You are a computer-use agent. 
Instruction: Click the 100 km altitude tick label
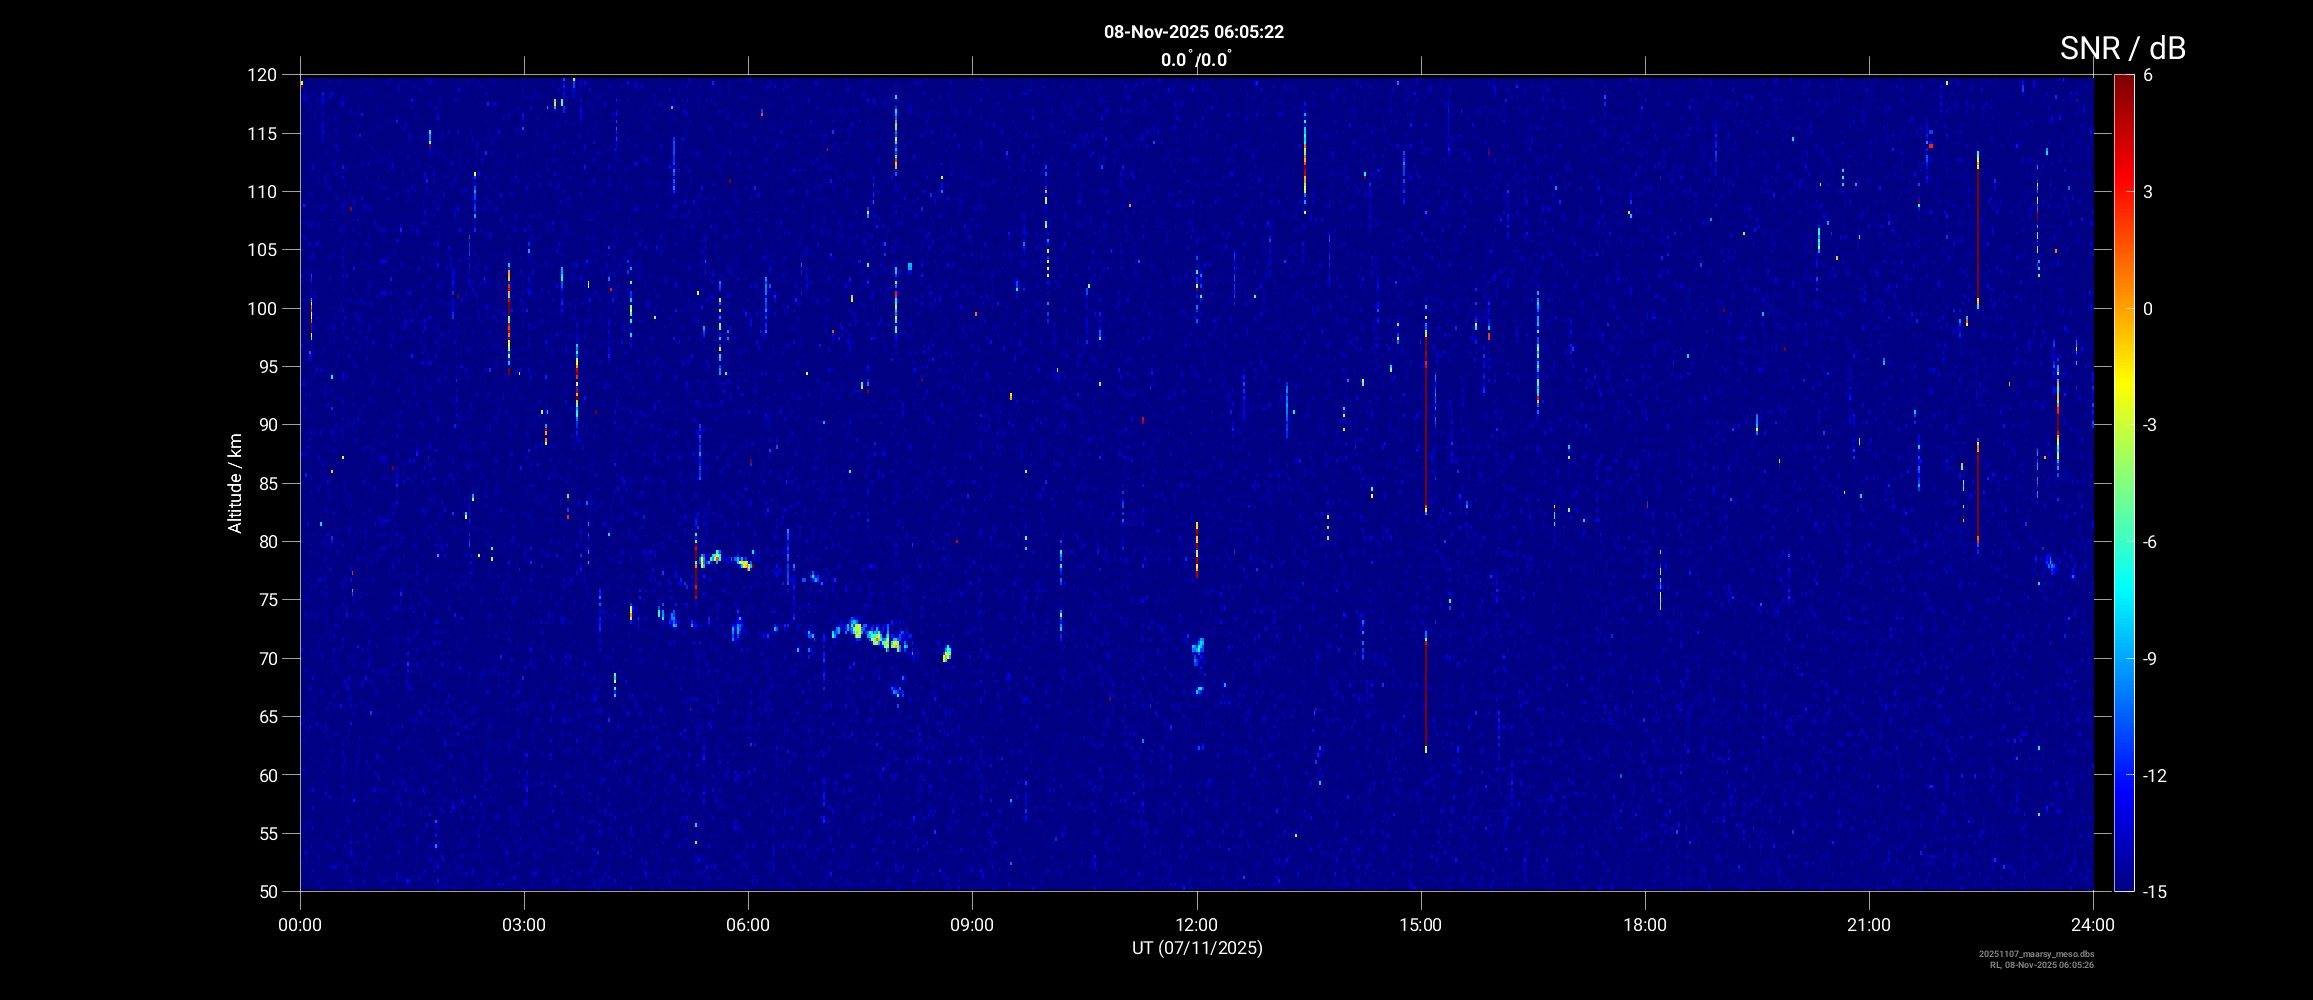[x=262, y=309]
